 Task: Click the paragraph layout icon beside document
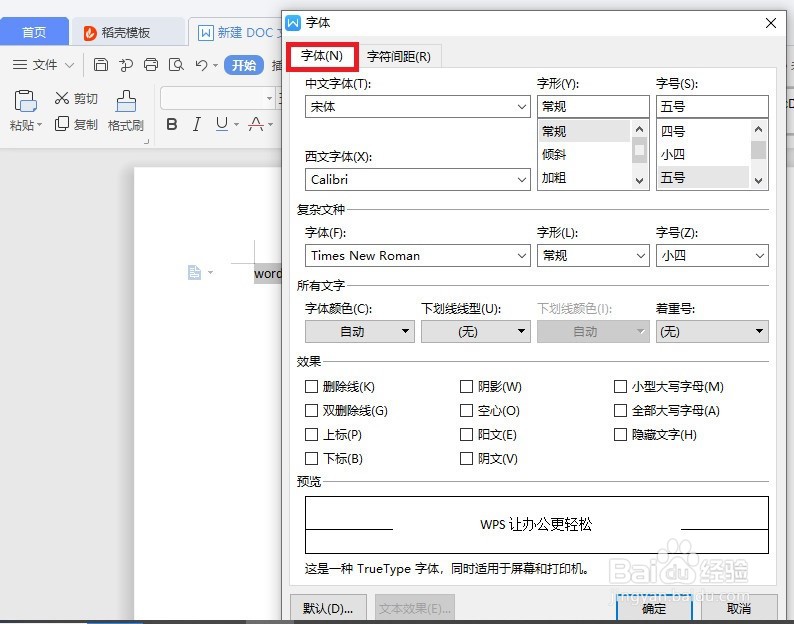pyautogui.click(x=194, y=272)
